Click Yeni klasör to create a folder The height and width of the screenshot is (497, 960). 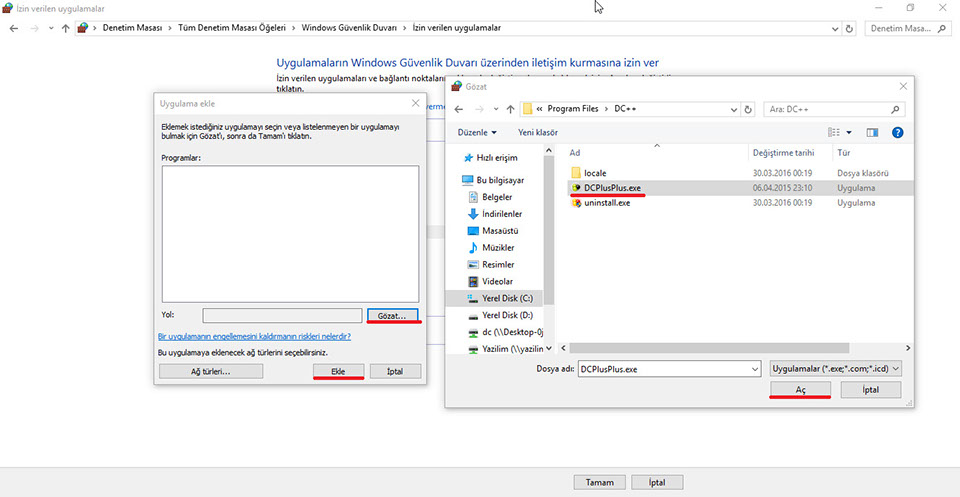click(x=538, y=132)
